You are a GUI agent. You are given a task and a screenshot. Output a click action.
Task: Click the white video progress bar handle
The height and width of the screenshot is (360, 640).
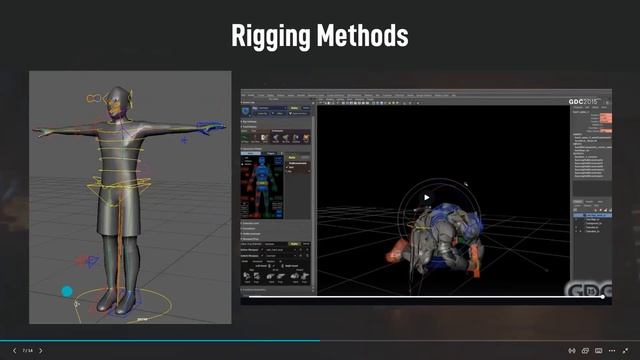[x=602, y=297]
